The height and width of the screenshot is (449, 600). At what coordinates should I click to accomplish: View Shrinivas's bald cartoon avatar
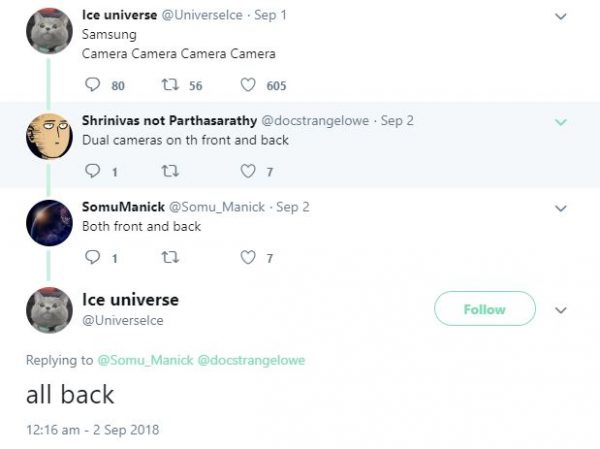click(x=49, y=136)
